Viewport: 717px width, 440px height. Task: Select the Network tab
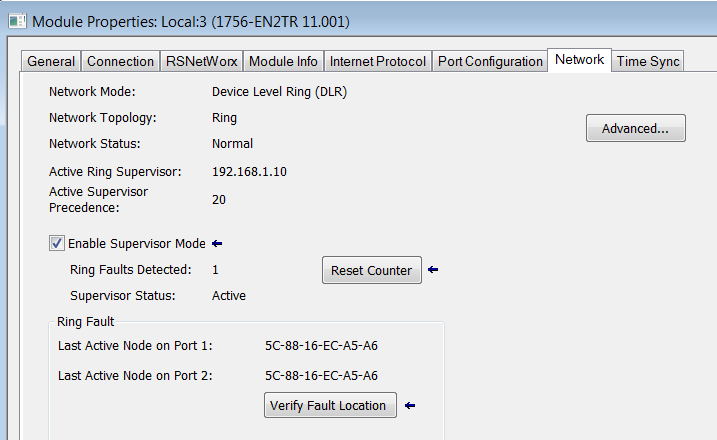[579, 60]
